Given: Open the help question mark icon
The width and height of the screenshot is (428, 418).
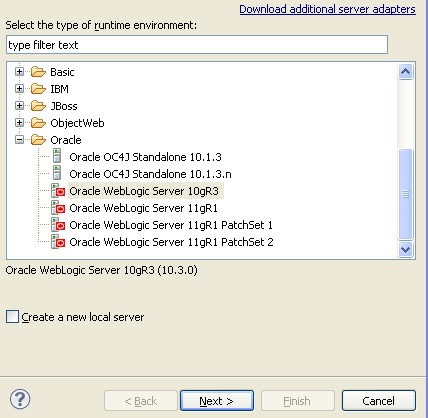Looking at the screenshot, I should [20, 399].
